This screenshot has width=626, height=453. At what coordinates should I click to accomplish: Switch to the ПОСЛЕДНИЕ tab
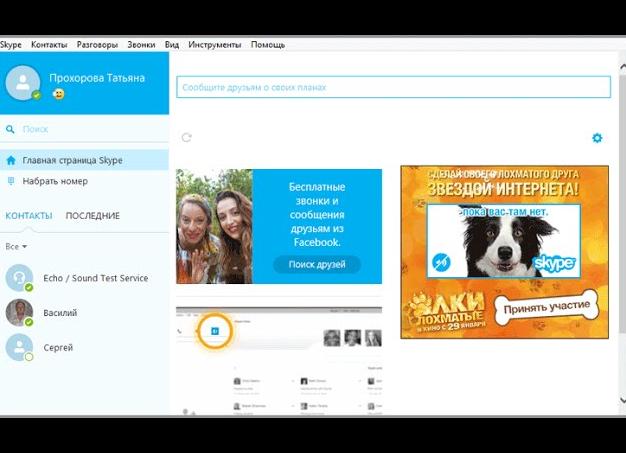[x=93, y=216]
